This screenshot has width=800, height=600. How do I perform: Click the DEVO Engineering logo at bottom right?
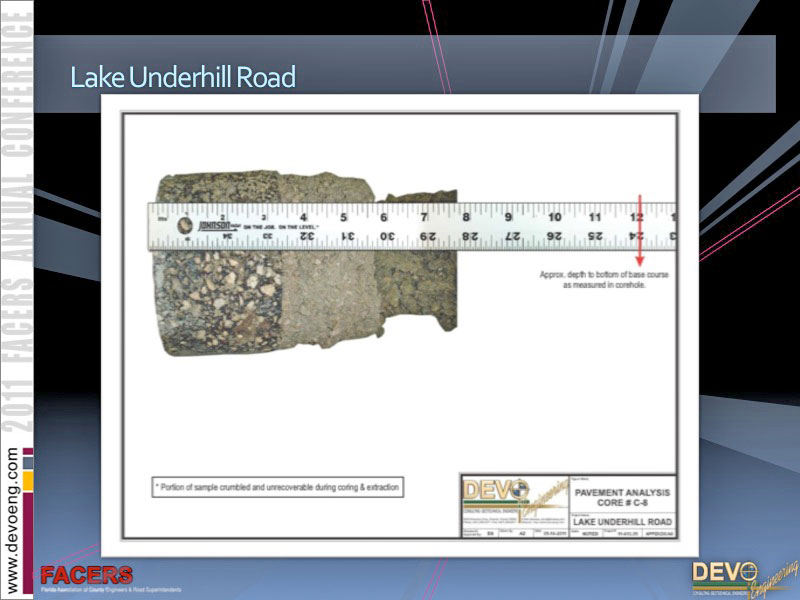[738, 576]
